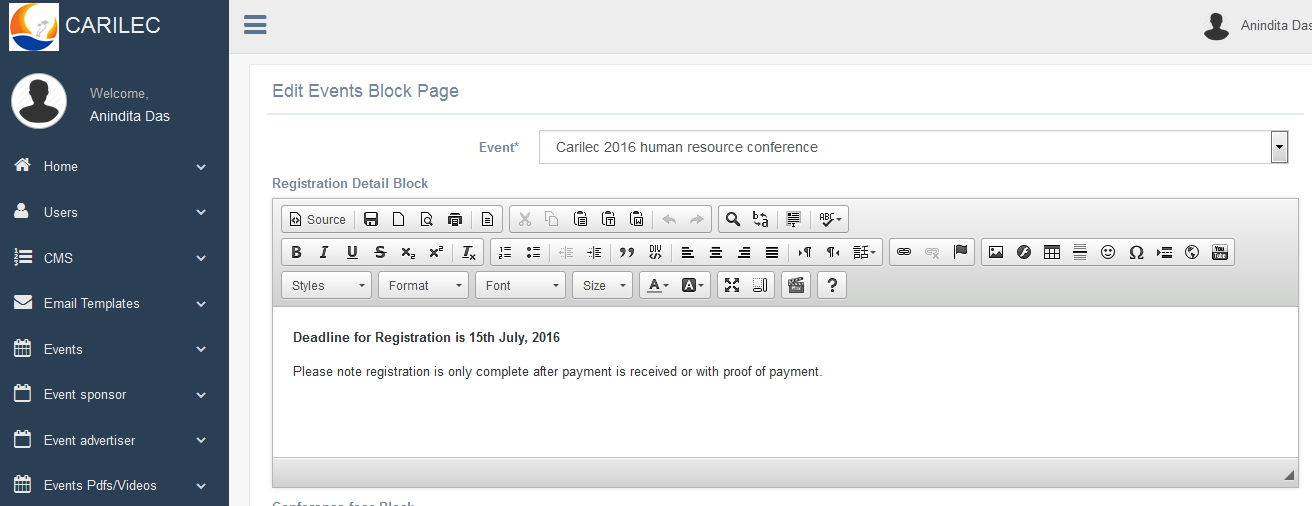
Task: Click the Source view button
Action: [x=317, y=219]
